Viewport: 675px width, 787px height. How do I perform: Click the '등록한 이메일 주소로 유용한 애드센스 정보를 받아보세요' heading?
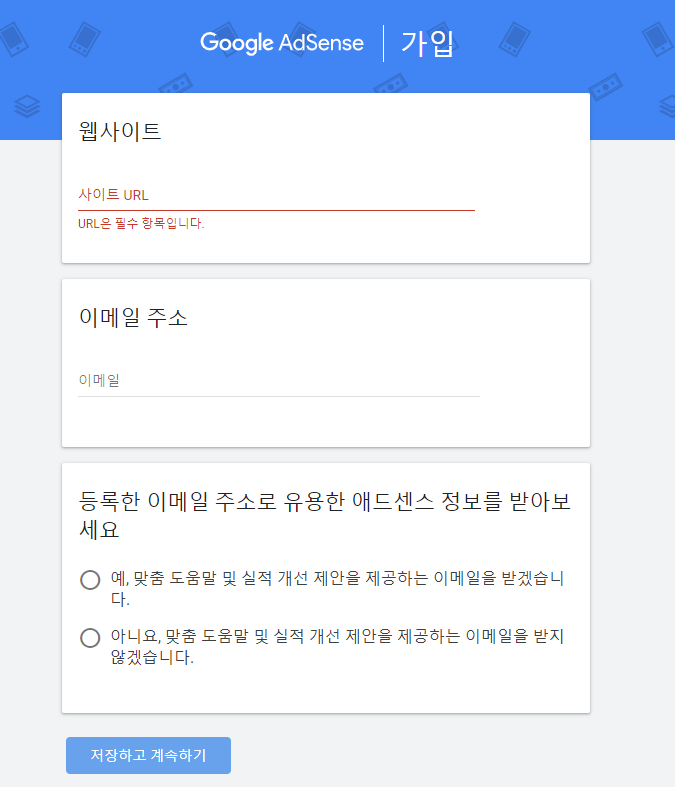(325, 515)
